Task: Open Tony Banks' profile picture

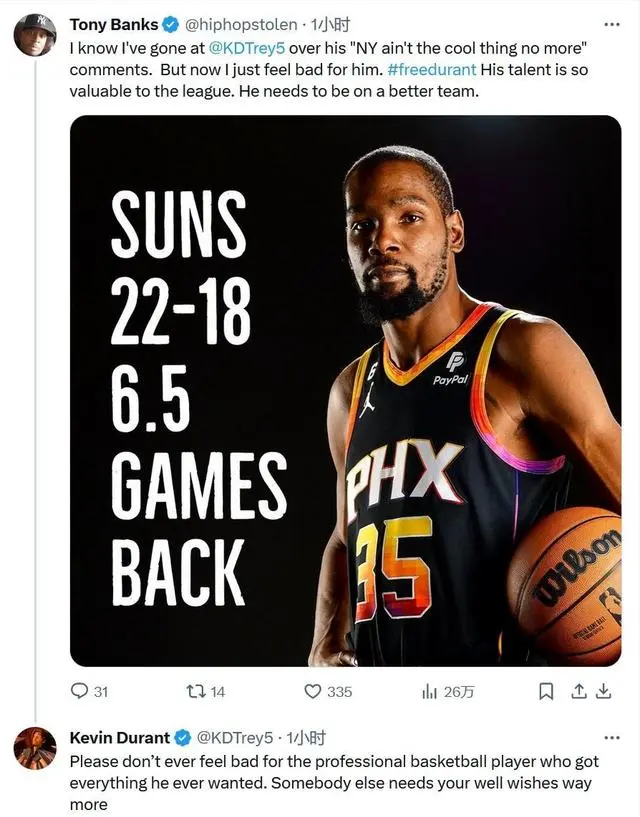Action: click(35, 34)
